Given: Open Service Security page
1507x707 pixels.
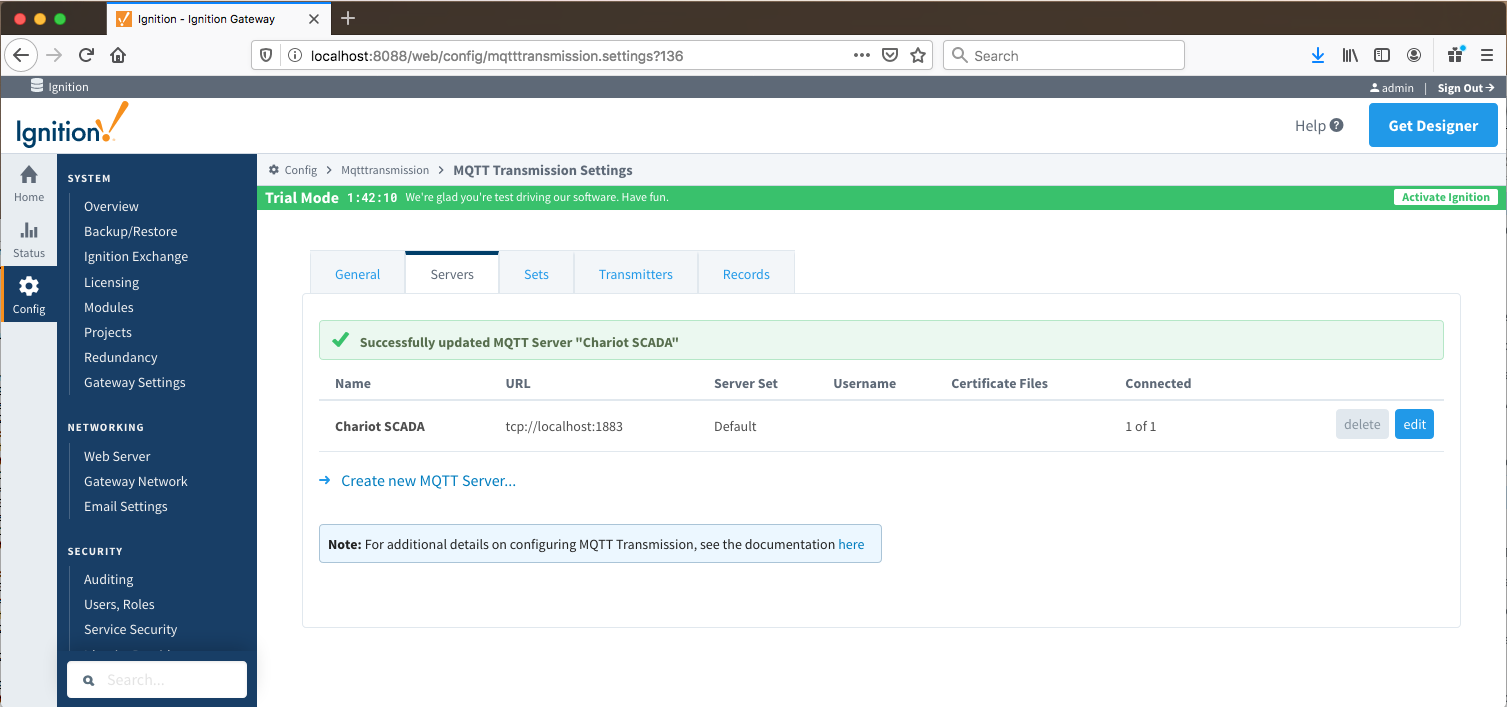Looking at the screenshot, I should pos(130,630).
